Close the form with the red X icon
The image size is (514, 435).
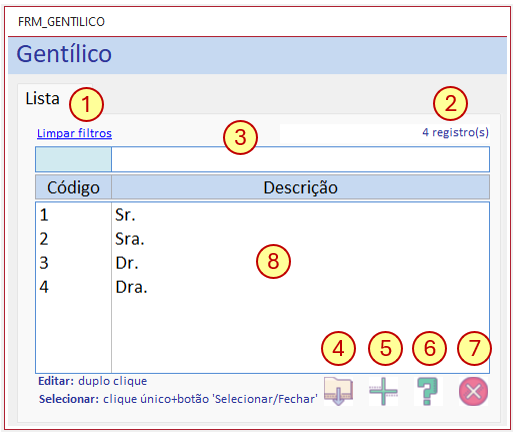coord(473,391)
